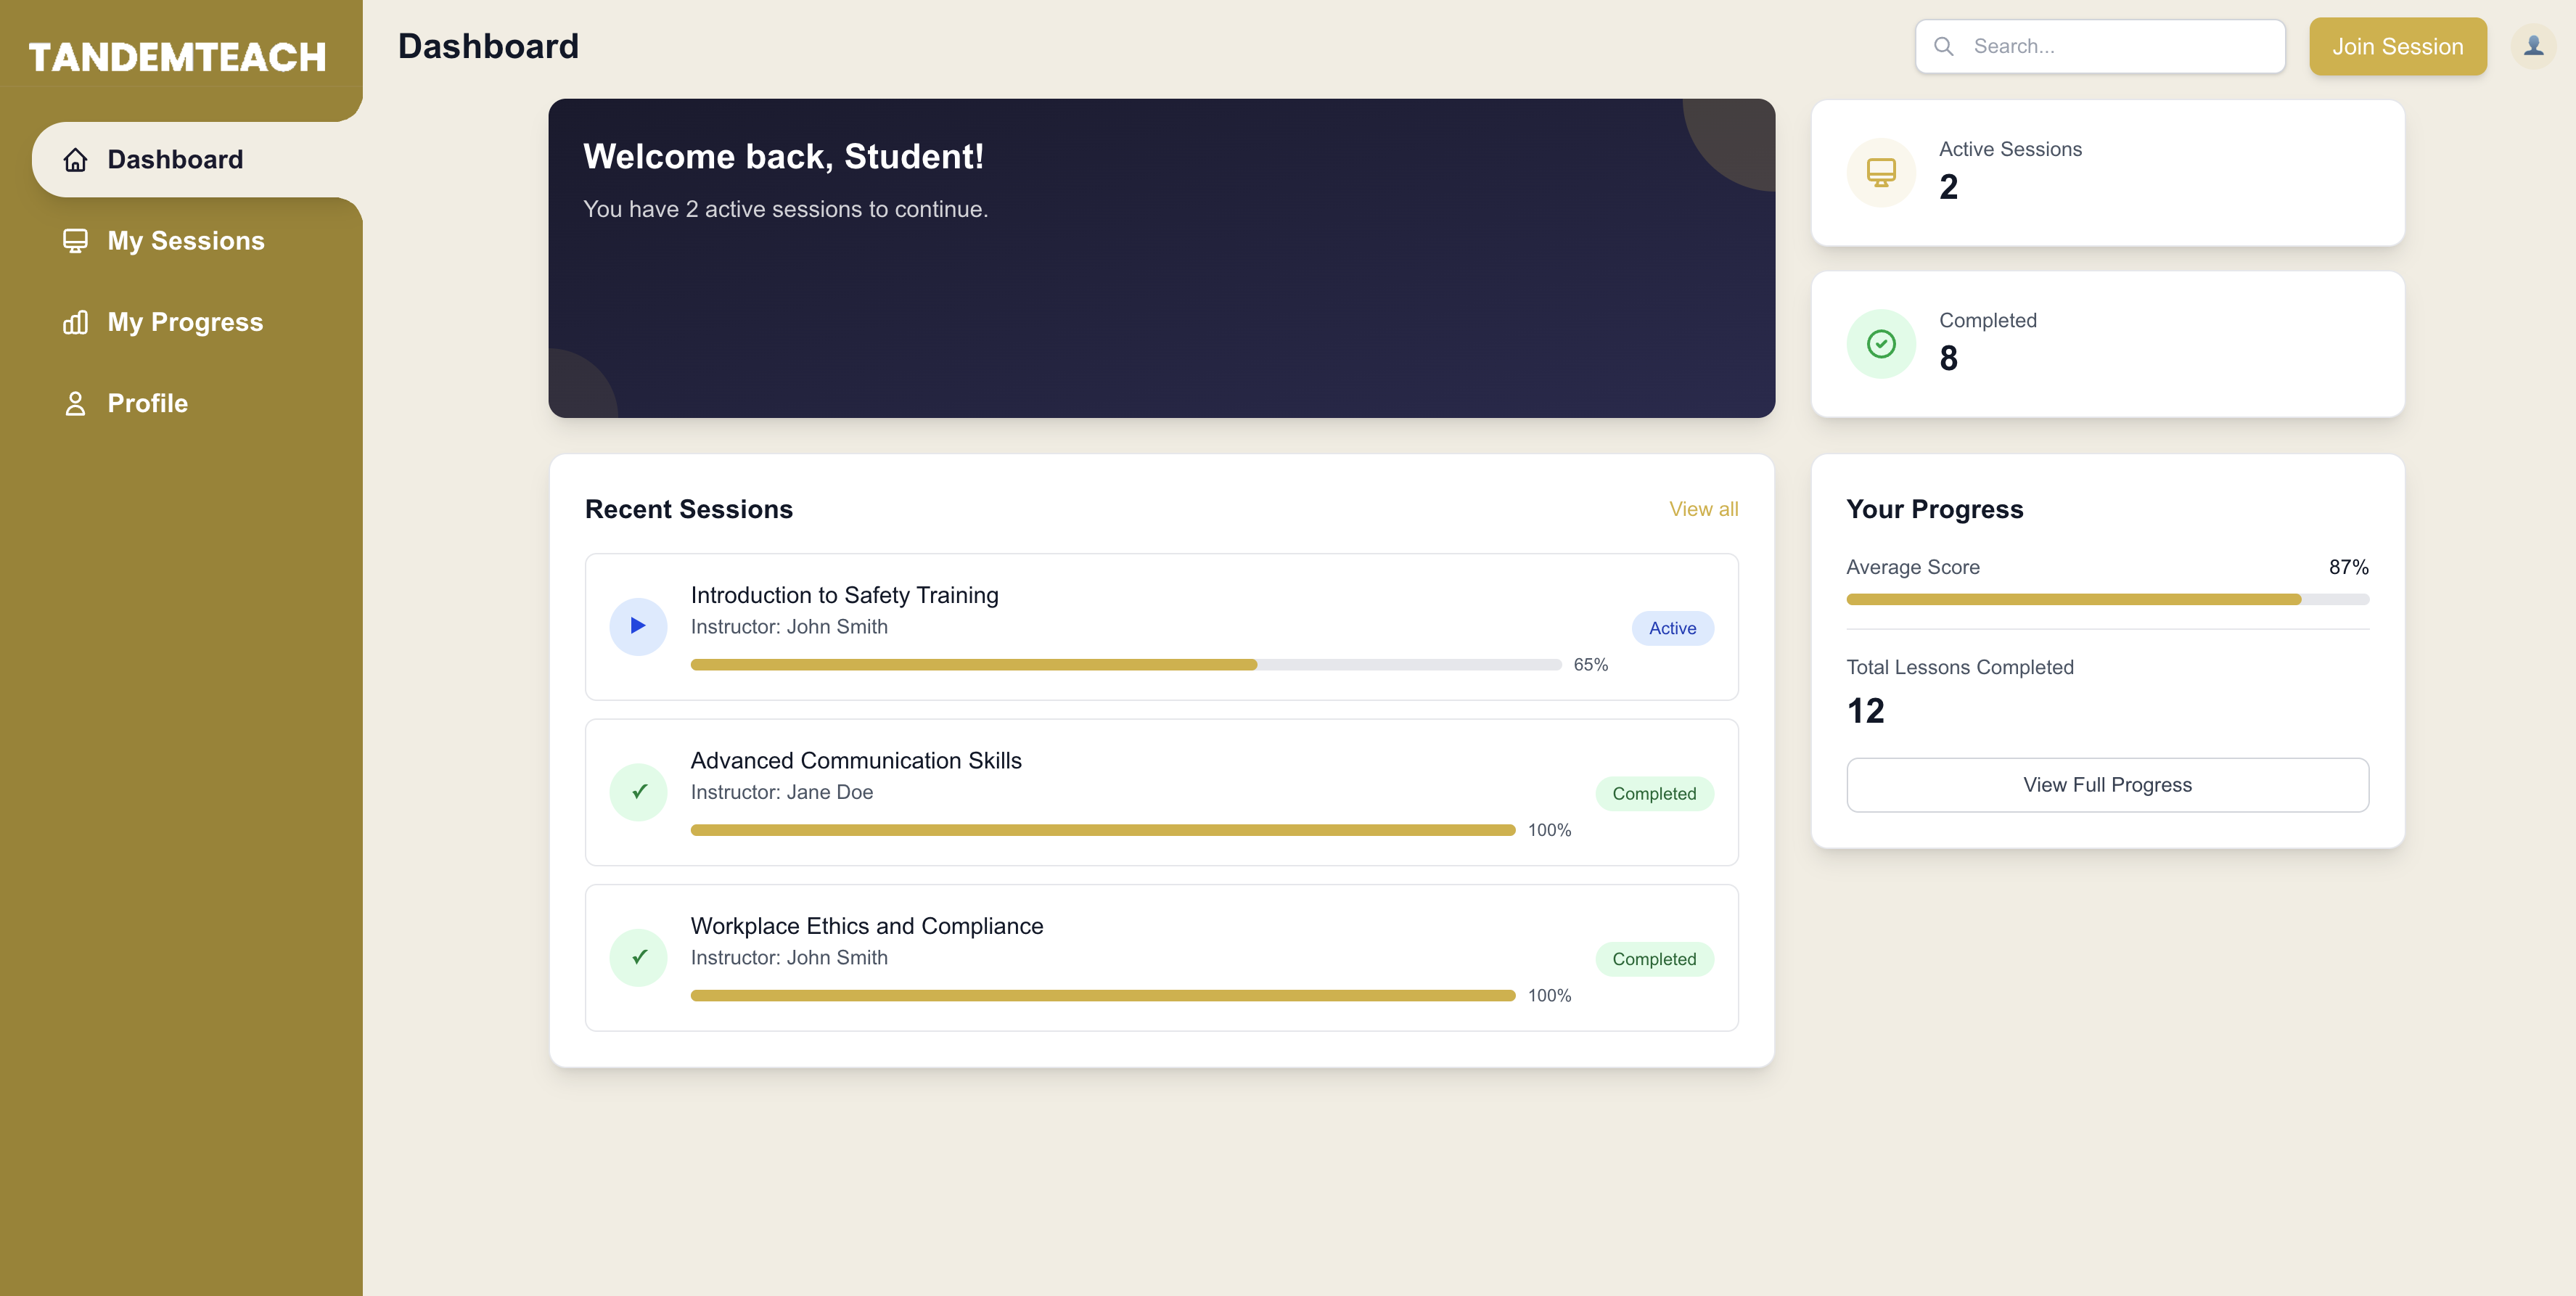Open the Dashboard navigation item
The image size is (2576, 1296).
coord(175,159)
